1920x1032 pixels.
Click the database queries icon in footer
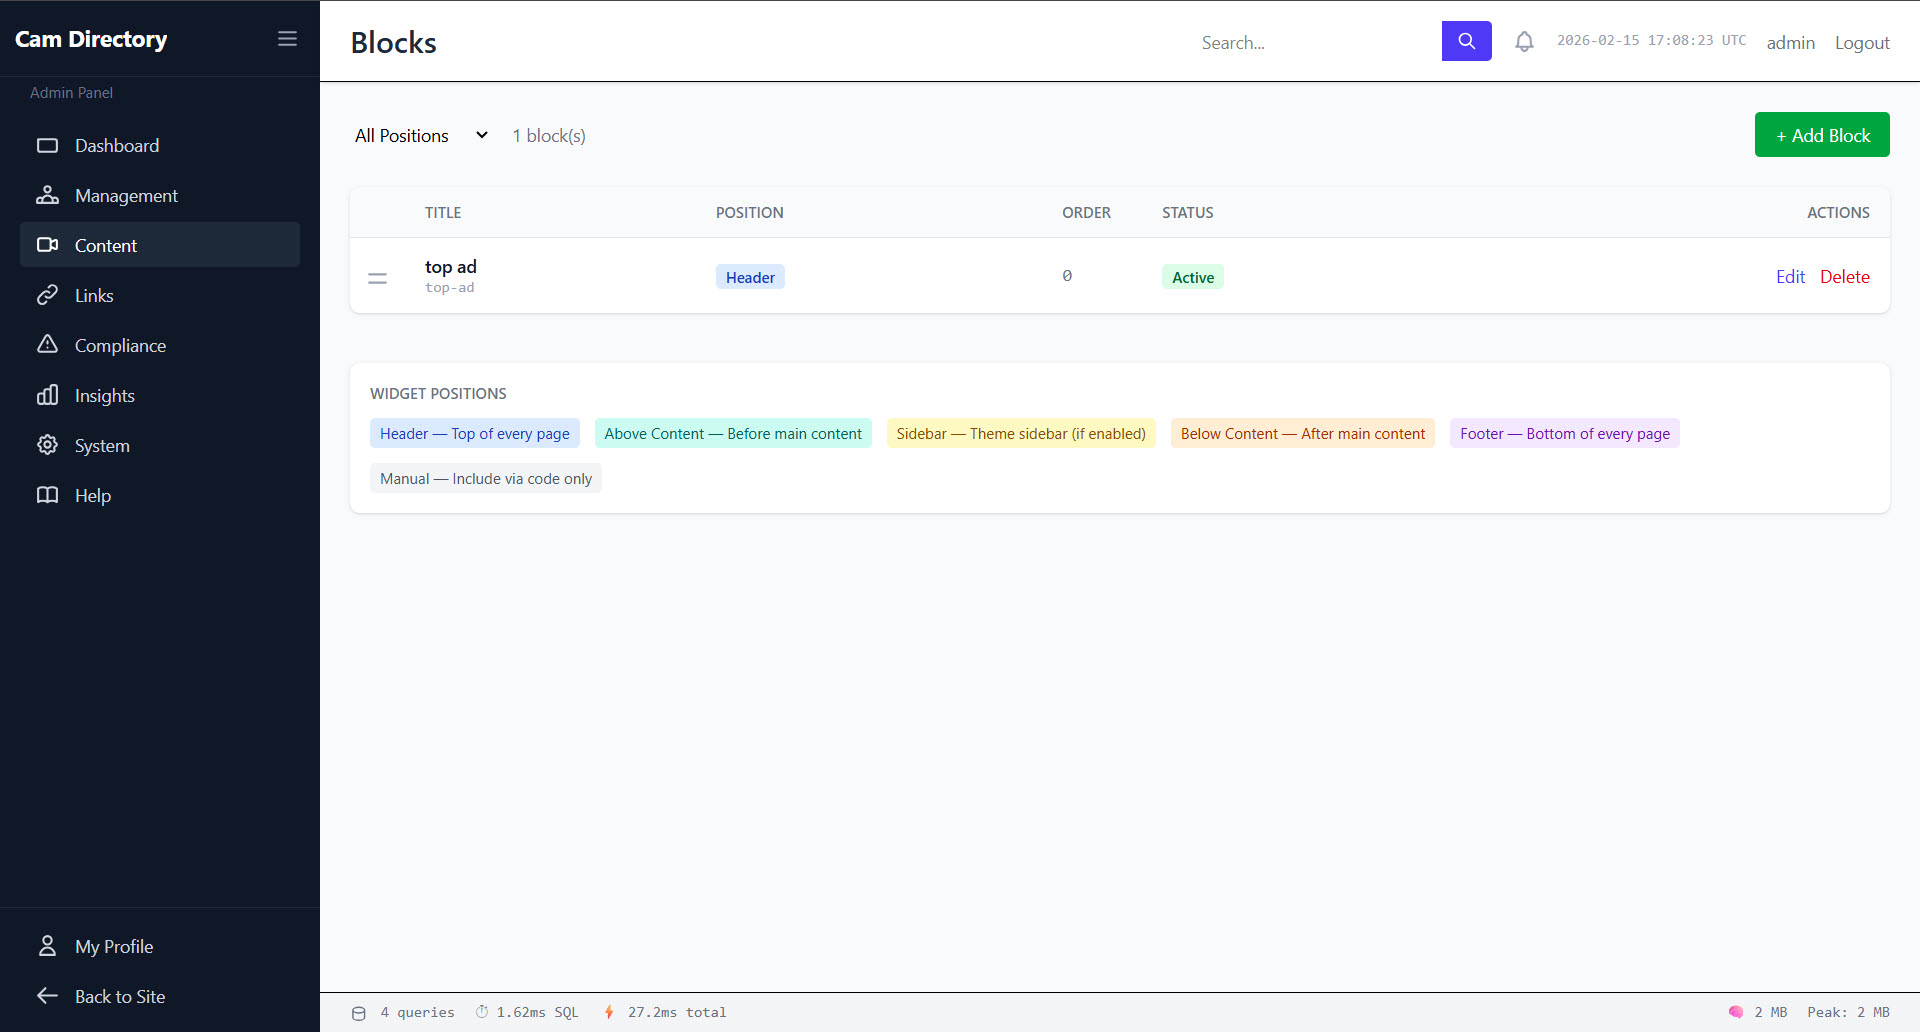tap(359, 1013)
